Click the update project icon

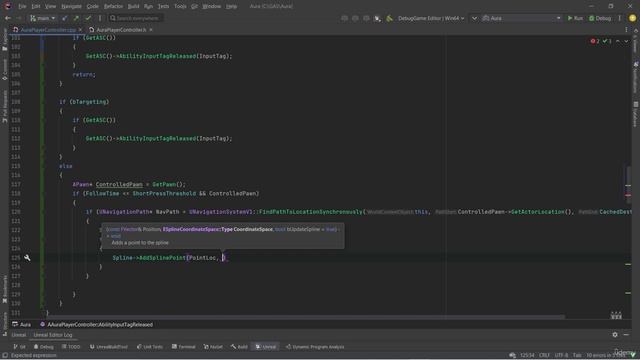click(64, 18)
